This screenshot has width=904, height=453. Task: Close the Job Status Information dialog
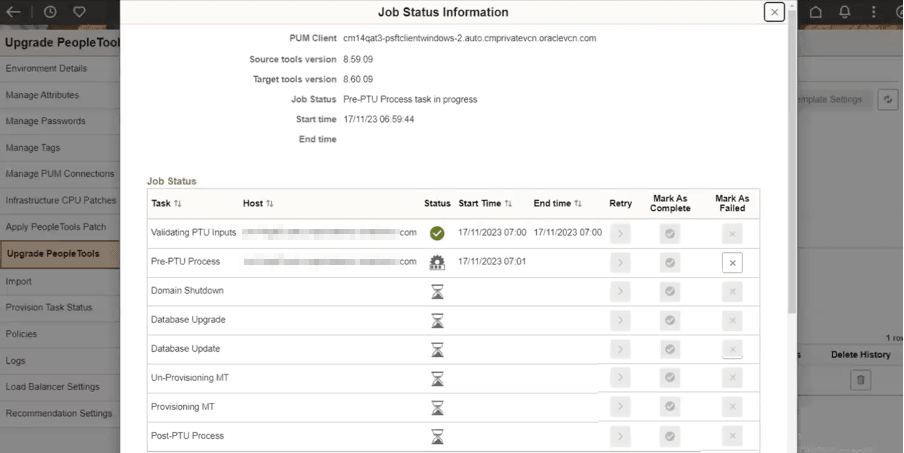pos(773,12)
